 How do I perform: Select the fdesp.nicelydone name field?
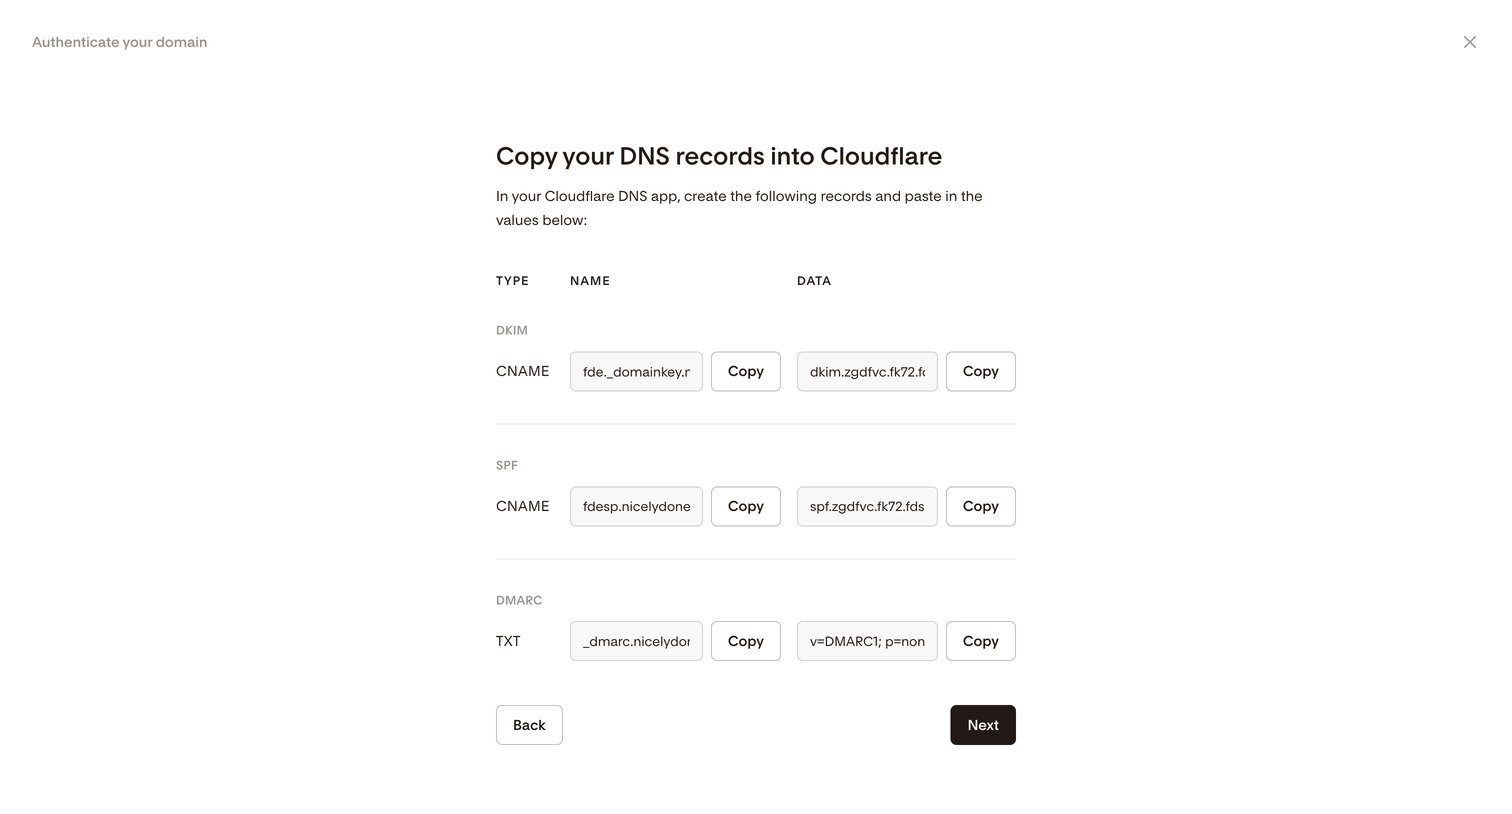pyautogui.click(x=636, y=506)
